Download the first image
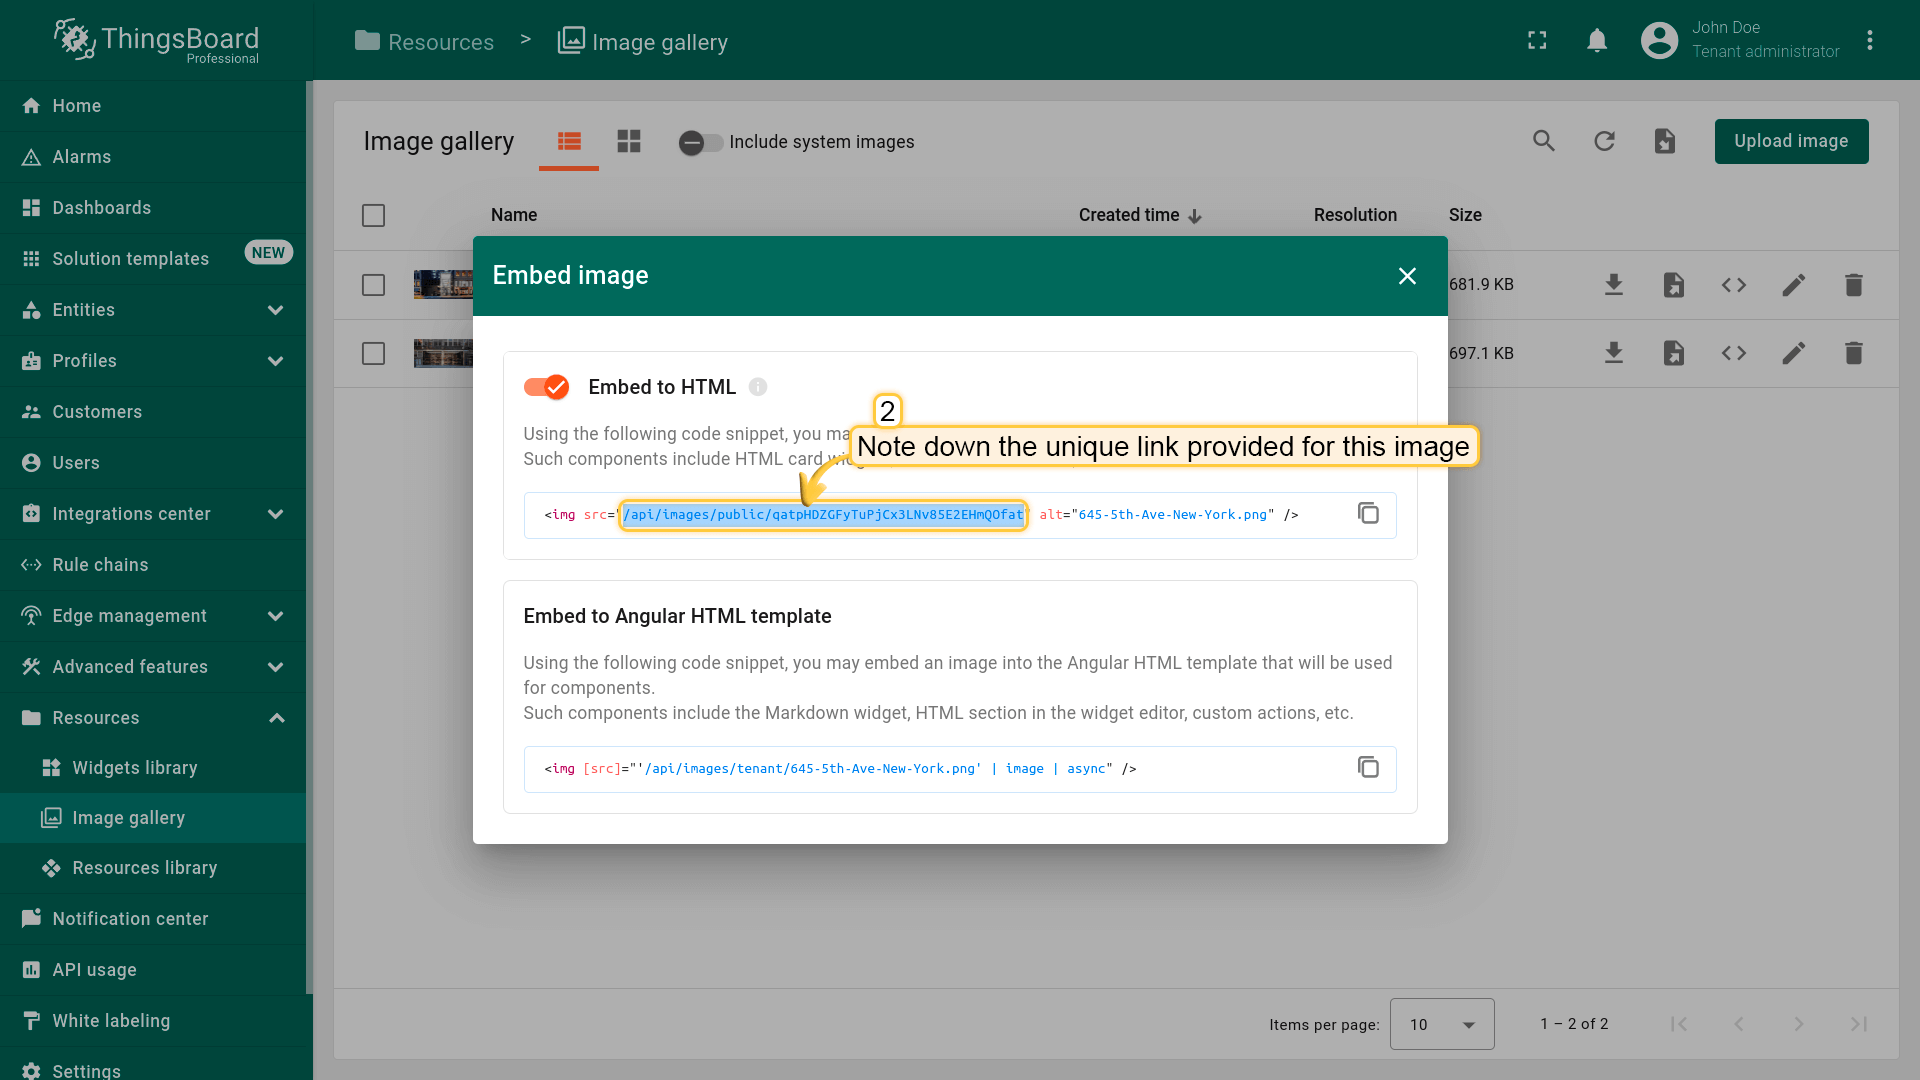Screen dimensions: 1920x1080 [1613, 285]
